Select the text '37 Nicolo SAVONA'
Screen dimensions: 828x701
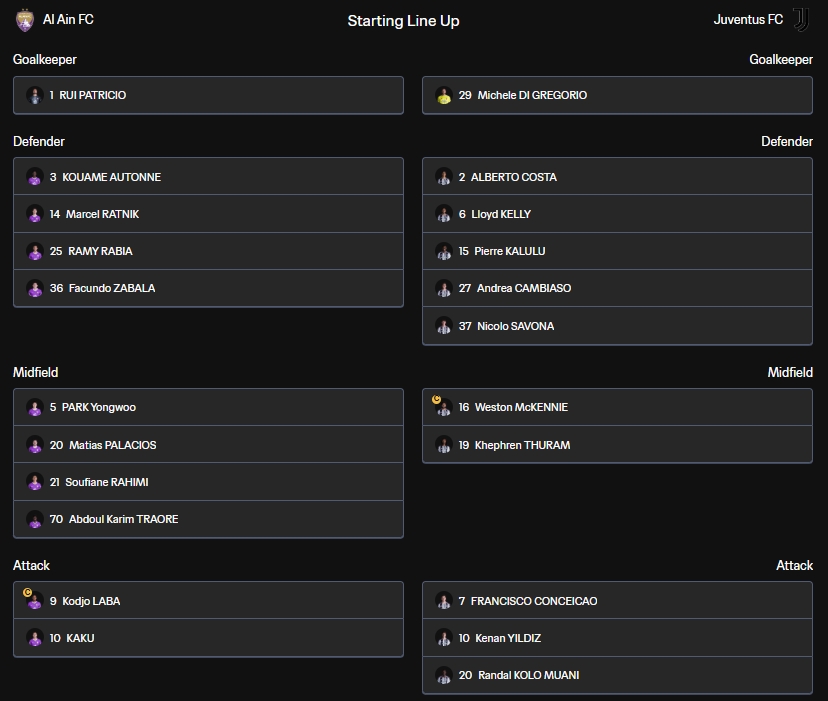(x=506, y=326)
